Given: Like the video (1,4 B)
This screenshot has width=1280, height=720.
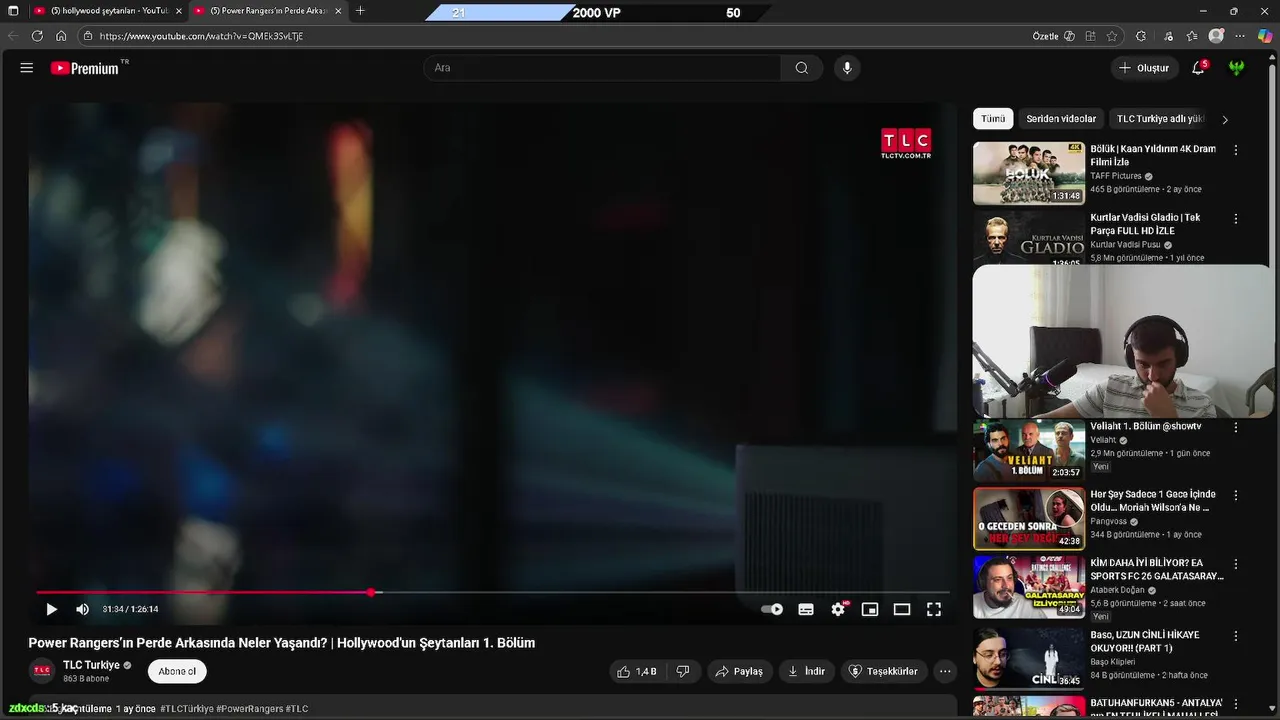Looking at the screenshot, I should click(636, 672).
